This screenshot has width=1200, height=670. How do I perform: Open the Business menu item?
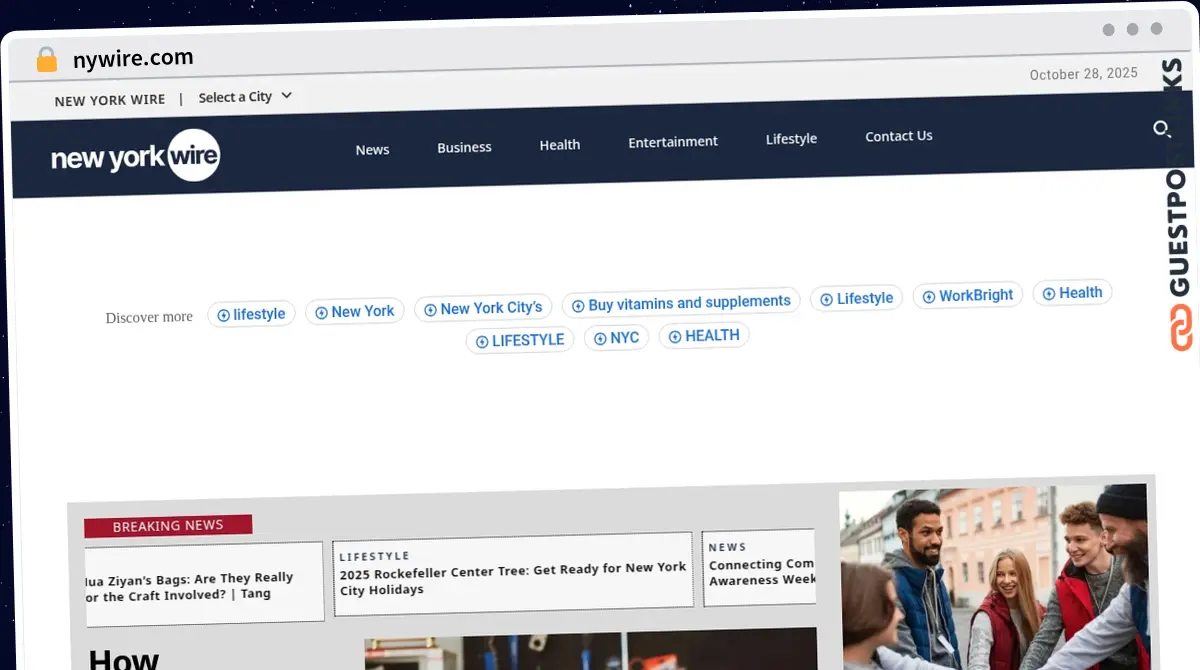464,147
